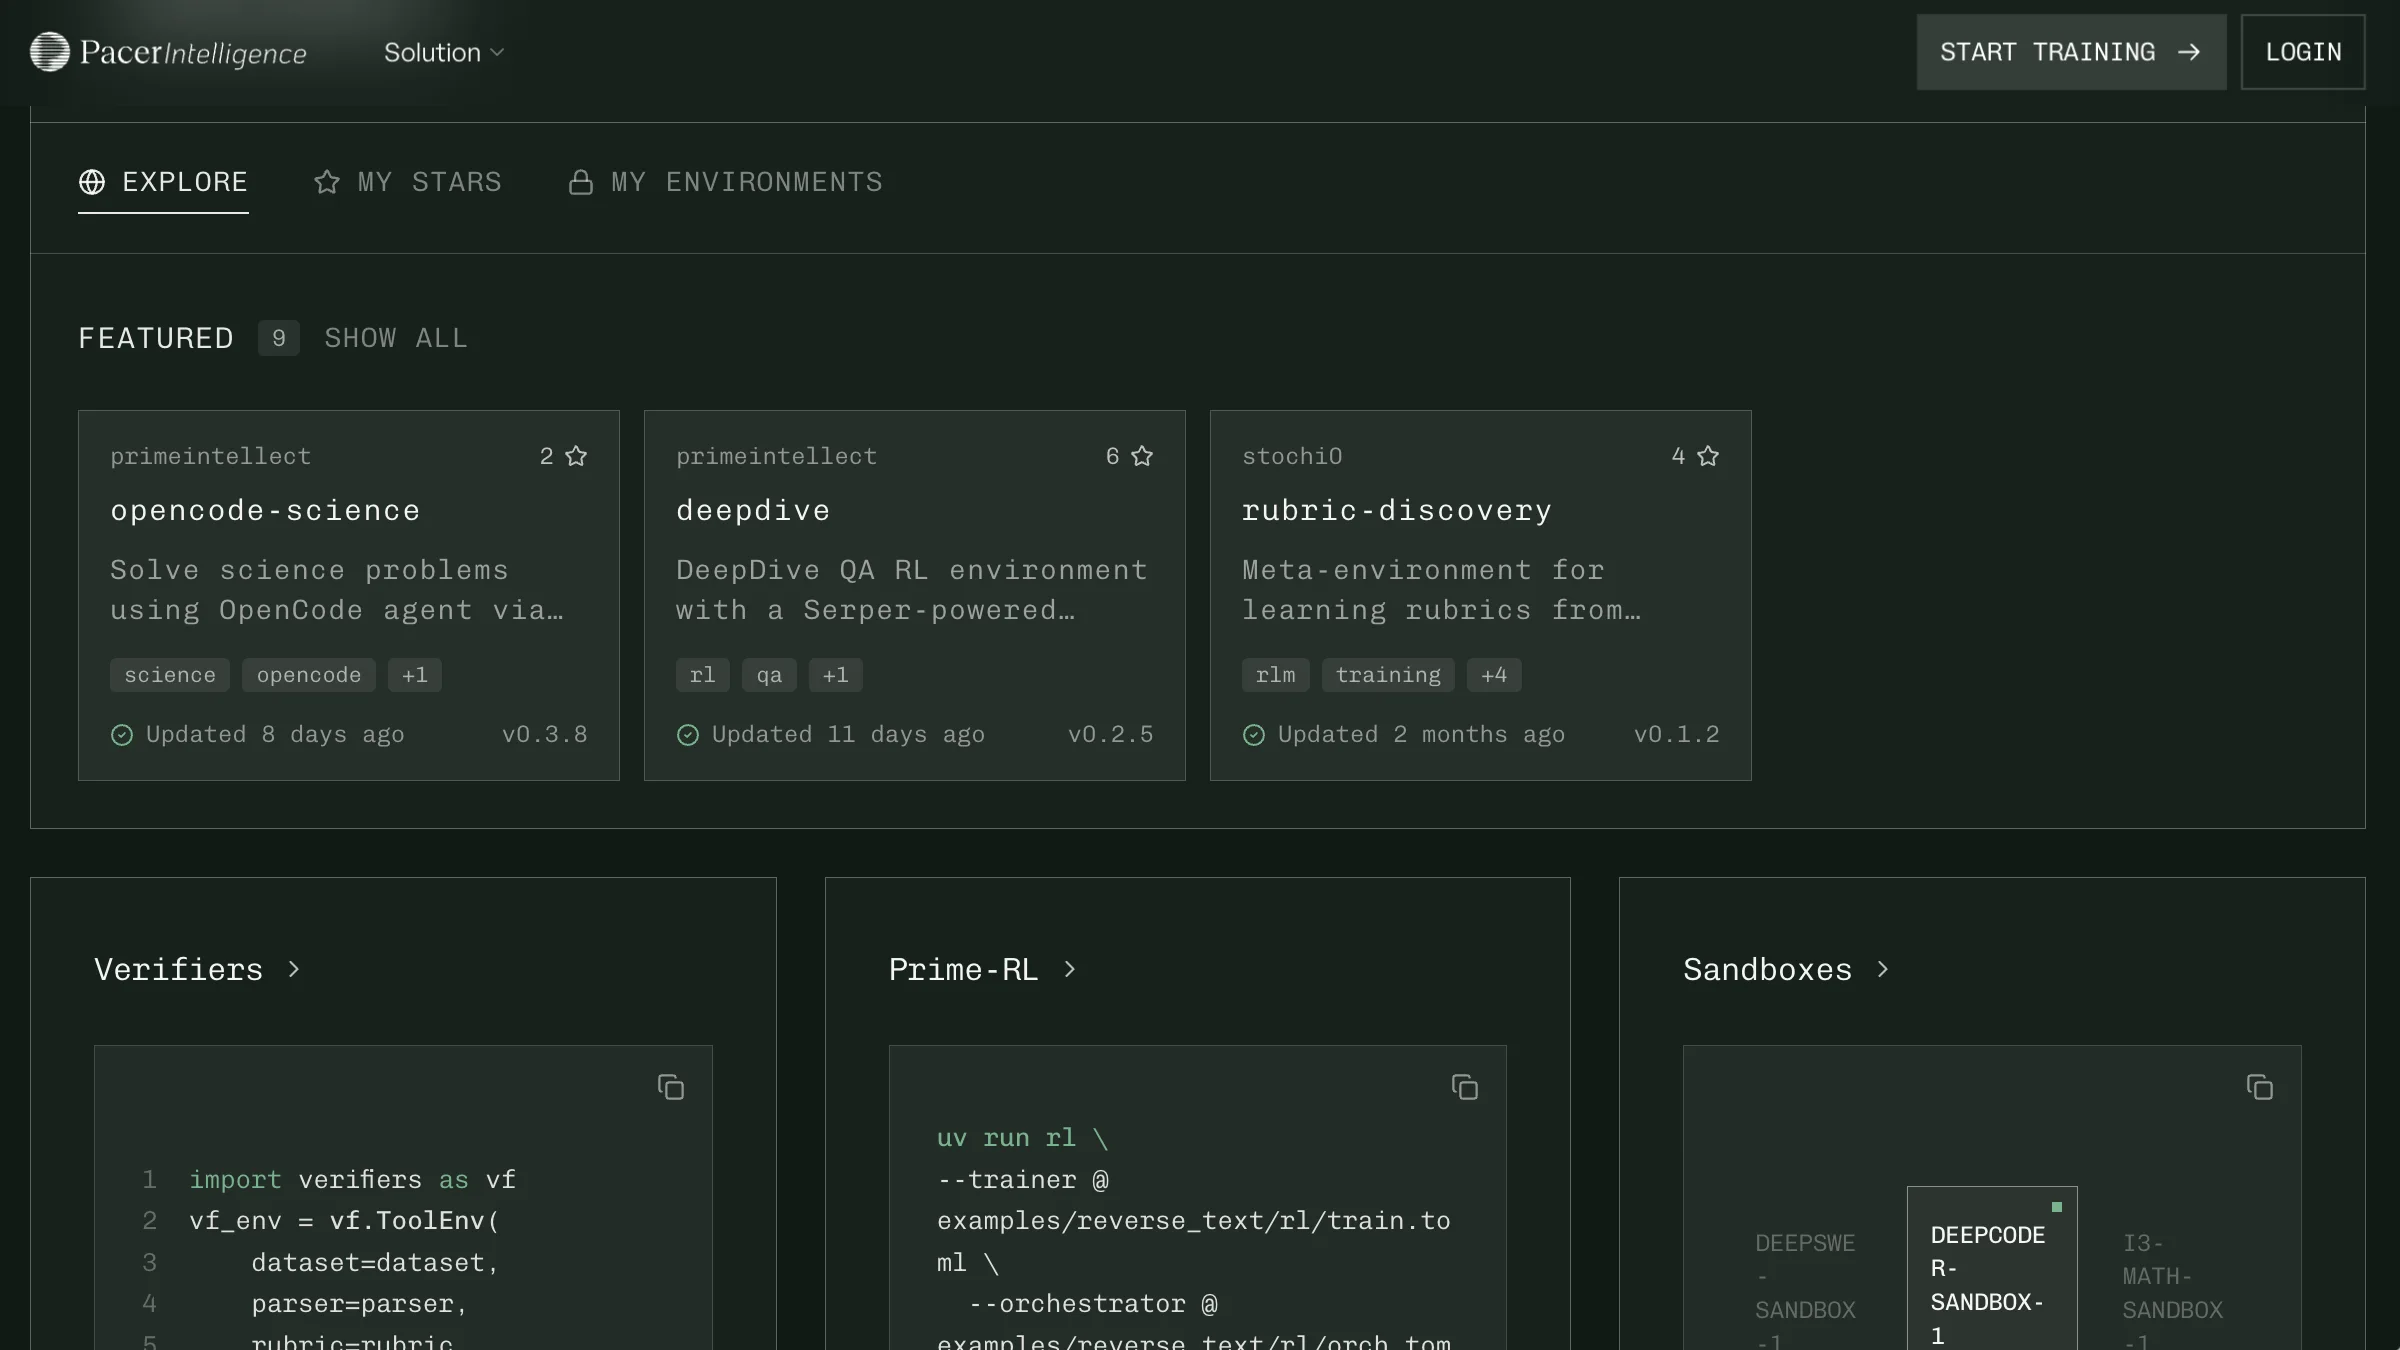Click the 'import verifiers as vf' code line
Image resolution: width=2400 pixels, height=1350 pixels.
[x=353, y=1180]
